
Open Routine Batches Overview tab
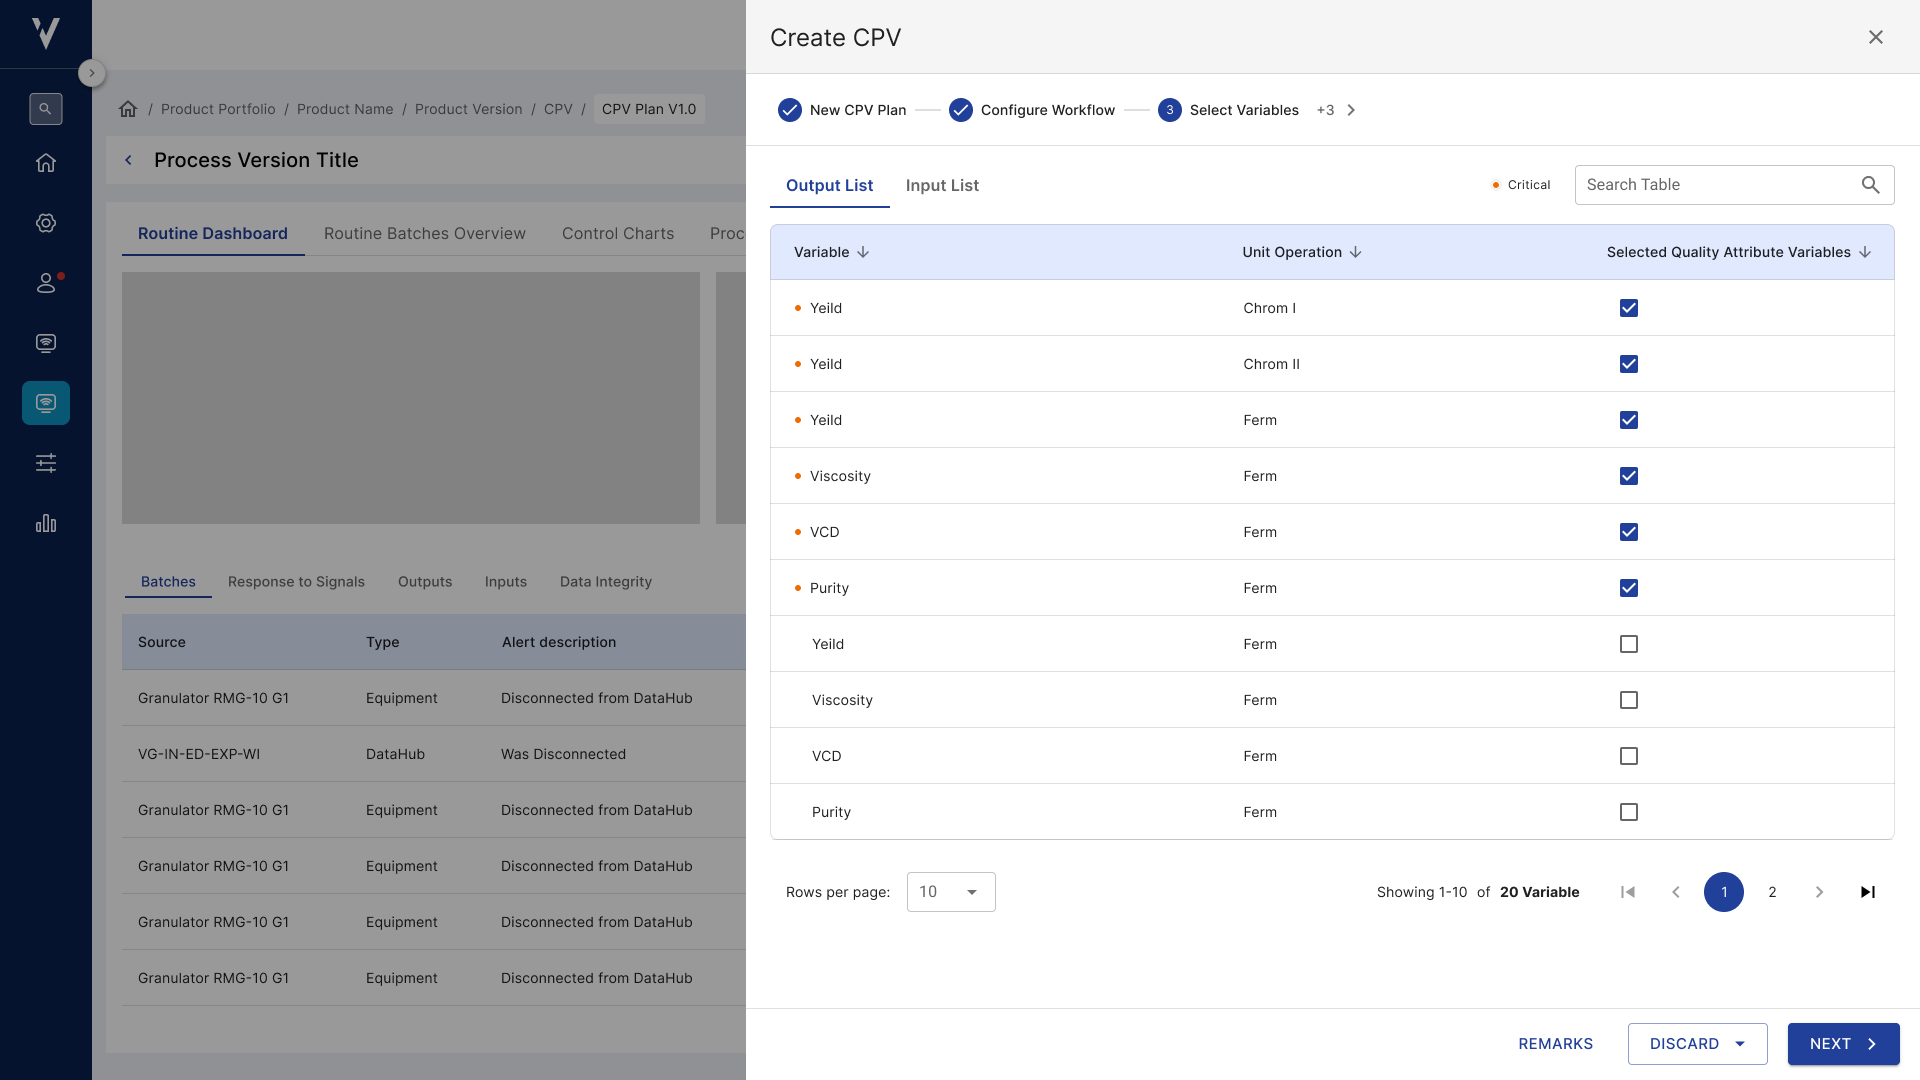[x=424, y=233]
